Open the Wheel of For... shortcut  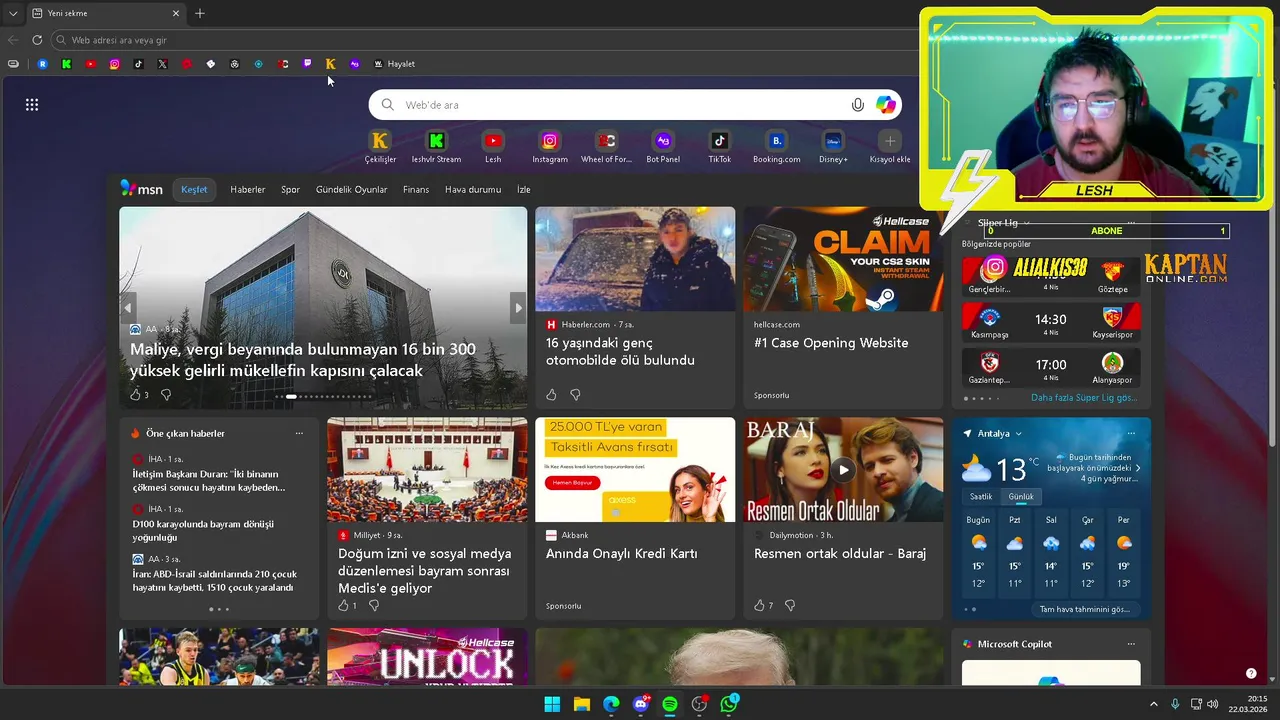[606, 146]
